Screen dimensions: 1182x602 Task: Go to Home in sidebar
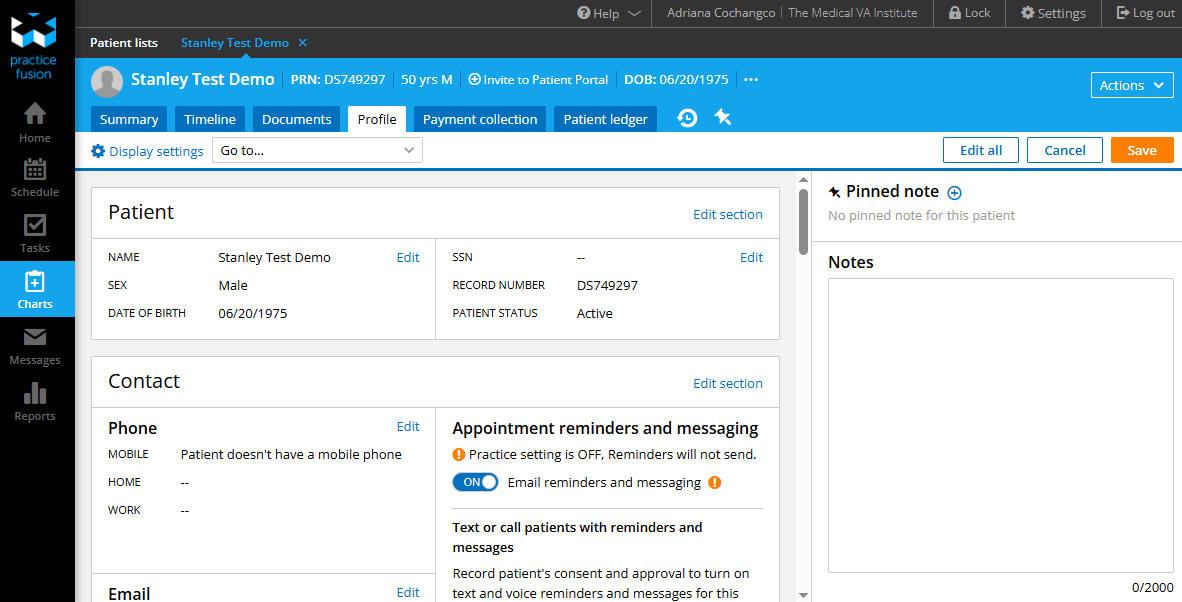pyautogui.click(x=35, y=122)
